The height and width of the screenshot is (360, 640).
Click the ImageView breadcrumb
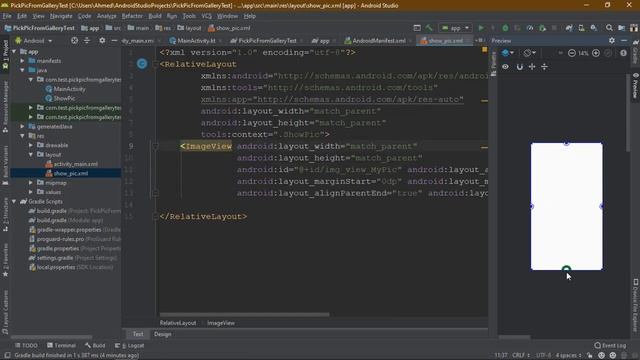tap(221, 323)
